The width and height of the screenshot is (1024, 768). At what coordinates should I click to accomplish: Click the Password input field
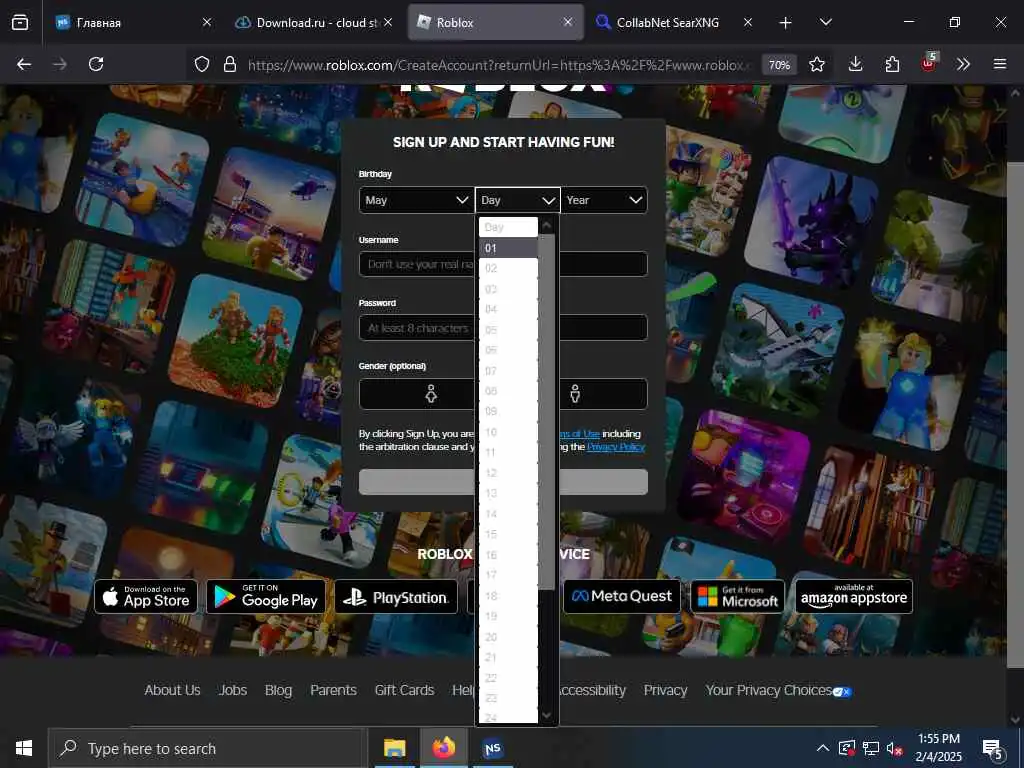click(503, 327)
